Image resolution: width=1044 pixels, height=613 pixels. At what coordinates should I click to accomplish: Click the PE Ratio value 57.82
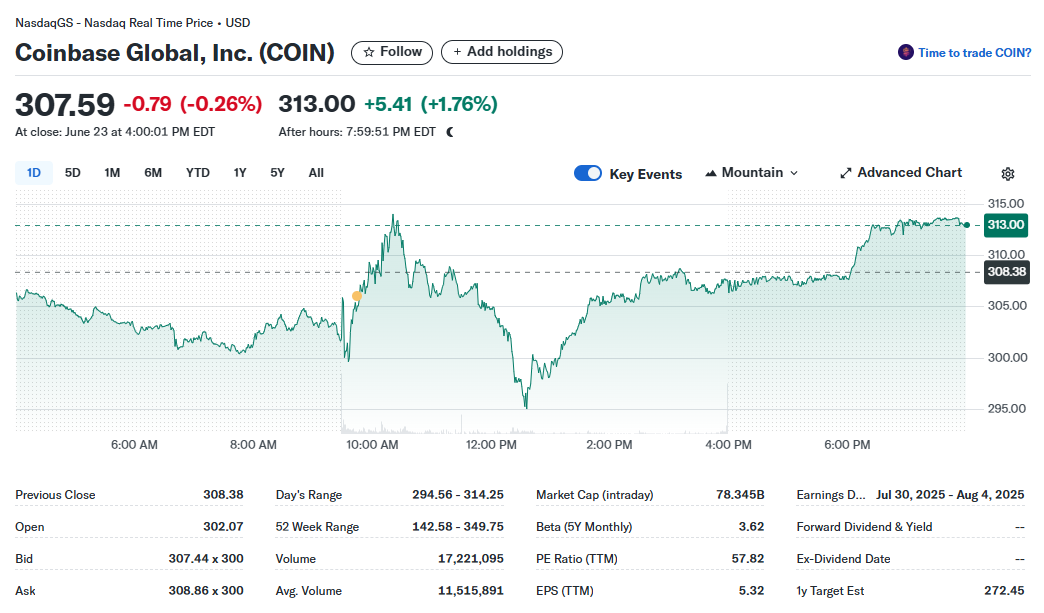(748, 558)
